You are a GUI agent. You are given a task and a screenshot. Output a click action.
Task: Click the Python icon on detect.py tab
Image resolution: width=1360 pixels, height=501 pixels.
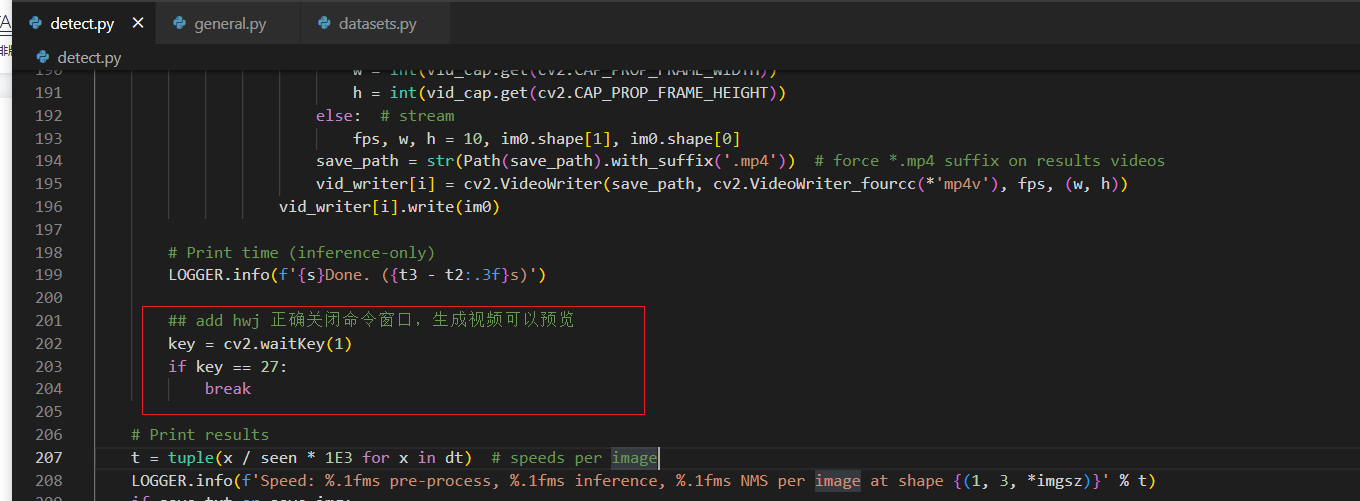pyautogui.click(x=36, y=23)
